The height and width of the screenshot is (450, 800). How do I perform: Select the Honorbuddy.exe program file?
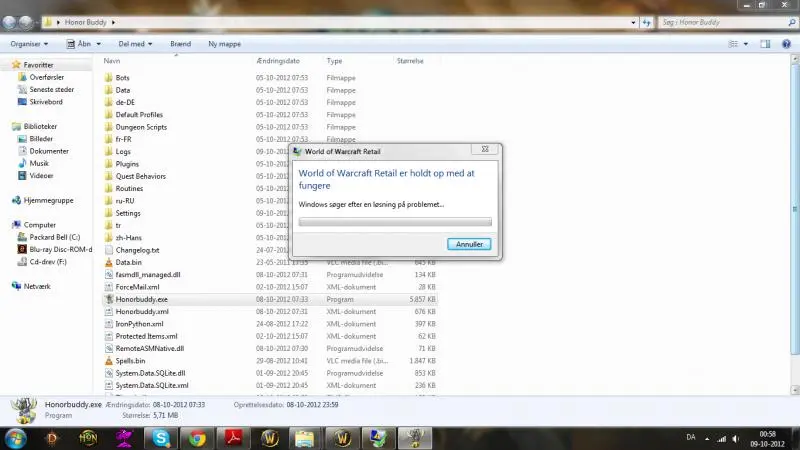tap(141, 299)
